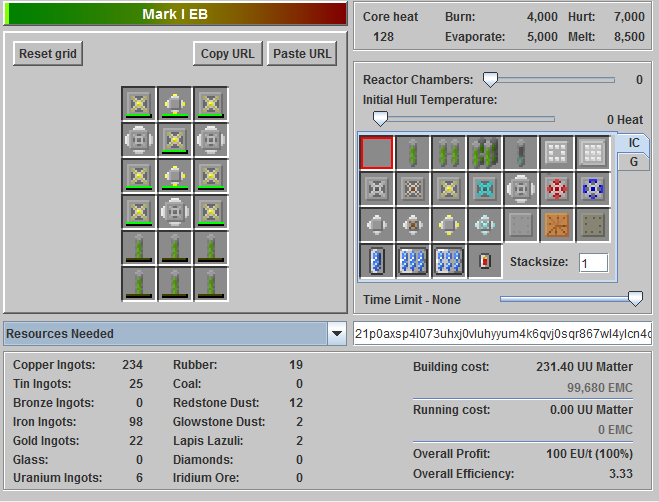Image resolution: width=659 pixels, height=502 pixels.
Task: Select the cyan advanced heat exchanger in palette
Action: [485, 225]
